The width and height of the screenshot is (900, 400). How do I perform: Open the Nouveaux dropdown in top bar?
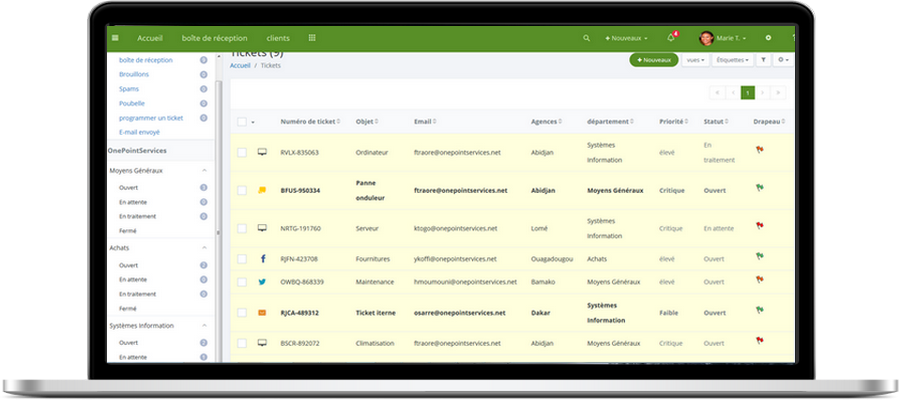pyautogui.click(x=626, y=38)
